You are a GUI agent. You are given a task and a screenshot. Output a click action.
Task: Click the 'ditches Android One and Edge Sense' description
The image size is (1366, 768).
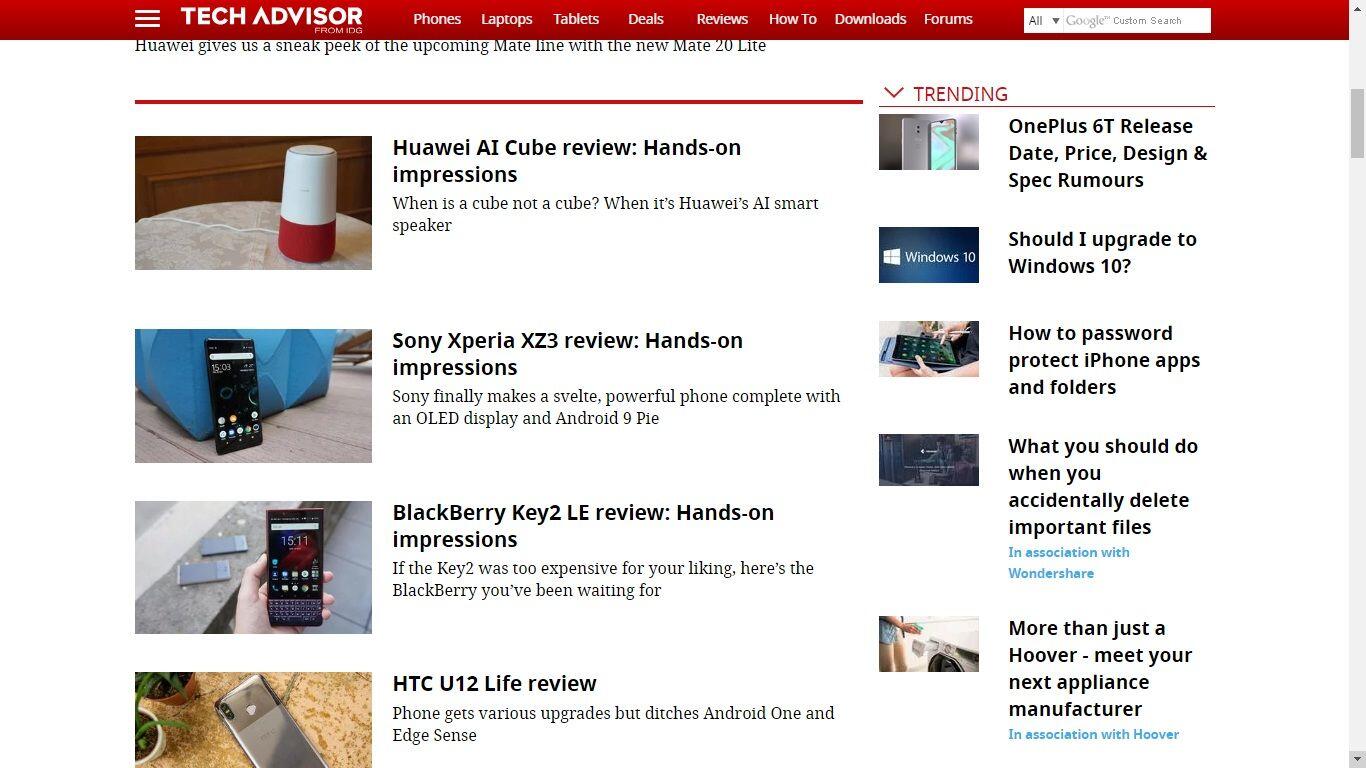pos(613,724)
